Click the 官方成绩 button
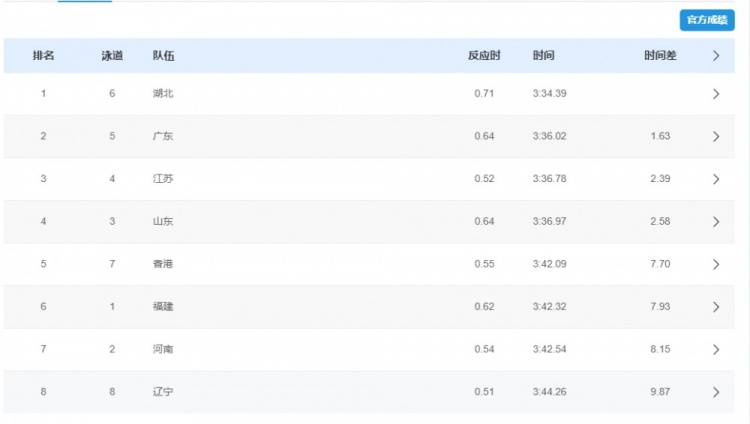This screenshot has height=424, width=750. 706,20
